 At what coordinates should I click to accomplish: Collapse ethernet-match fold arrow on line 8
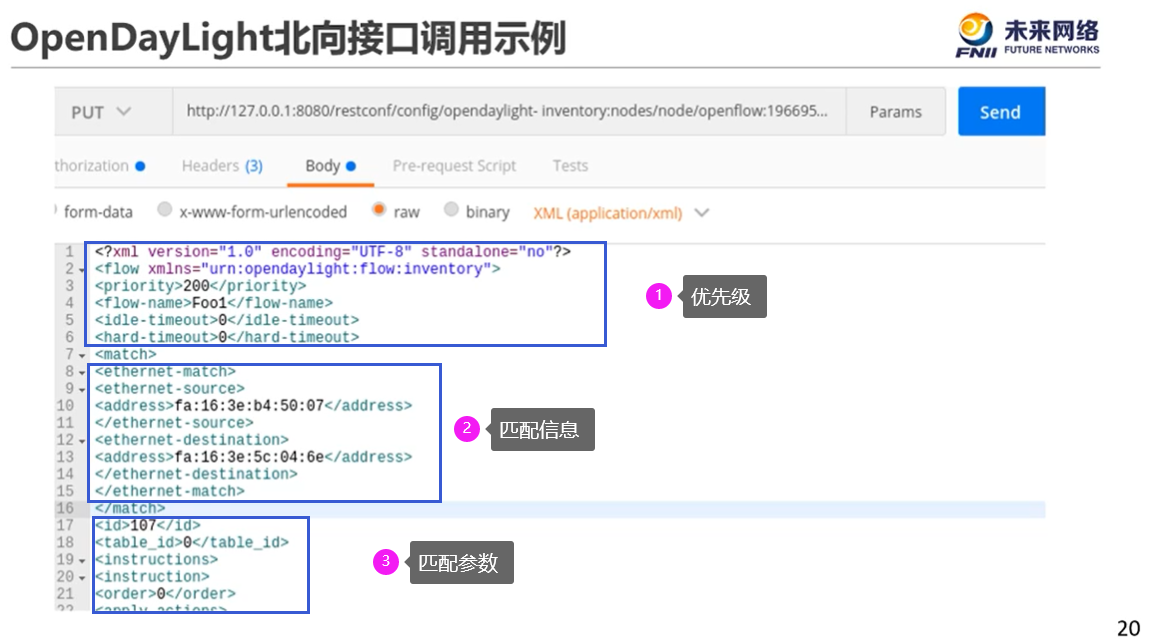[x=81, y=373]
